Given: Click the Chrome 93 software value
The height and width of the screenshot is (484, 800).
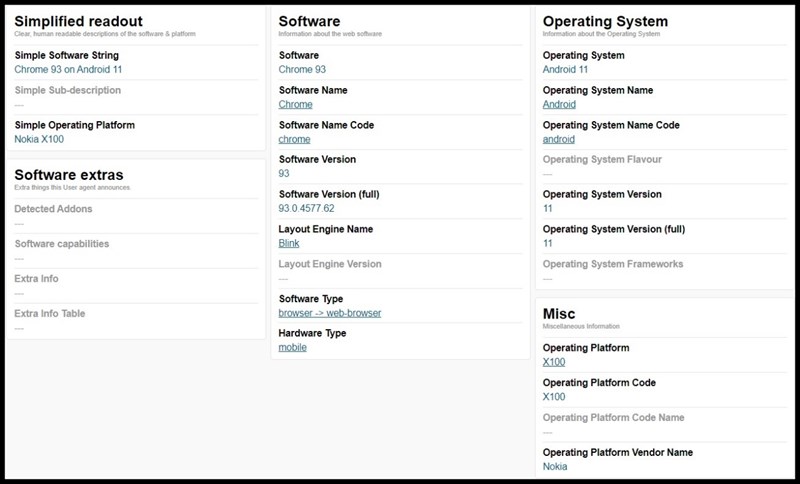Looking at the screenshot, I should [302, 69].
